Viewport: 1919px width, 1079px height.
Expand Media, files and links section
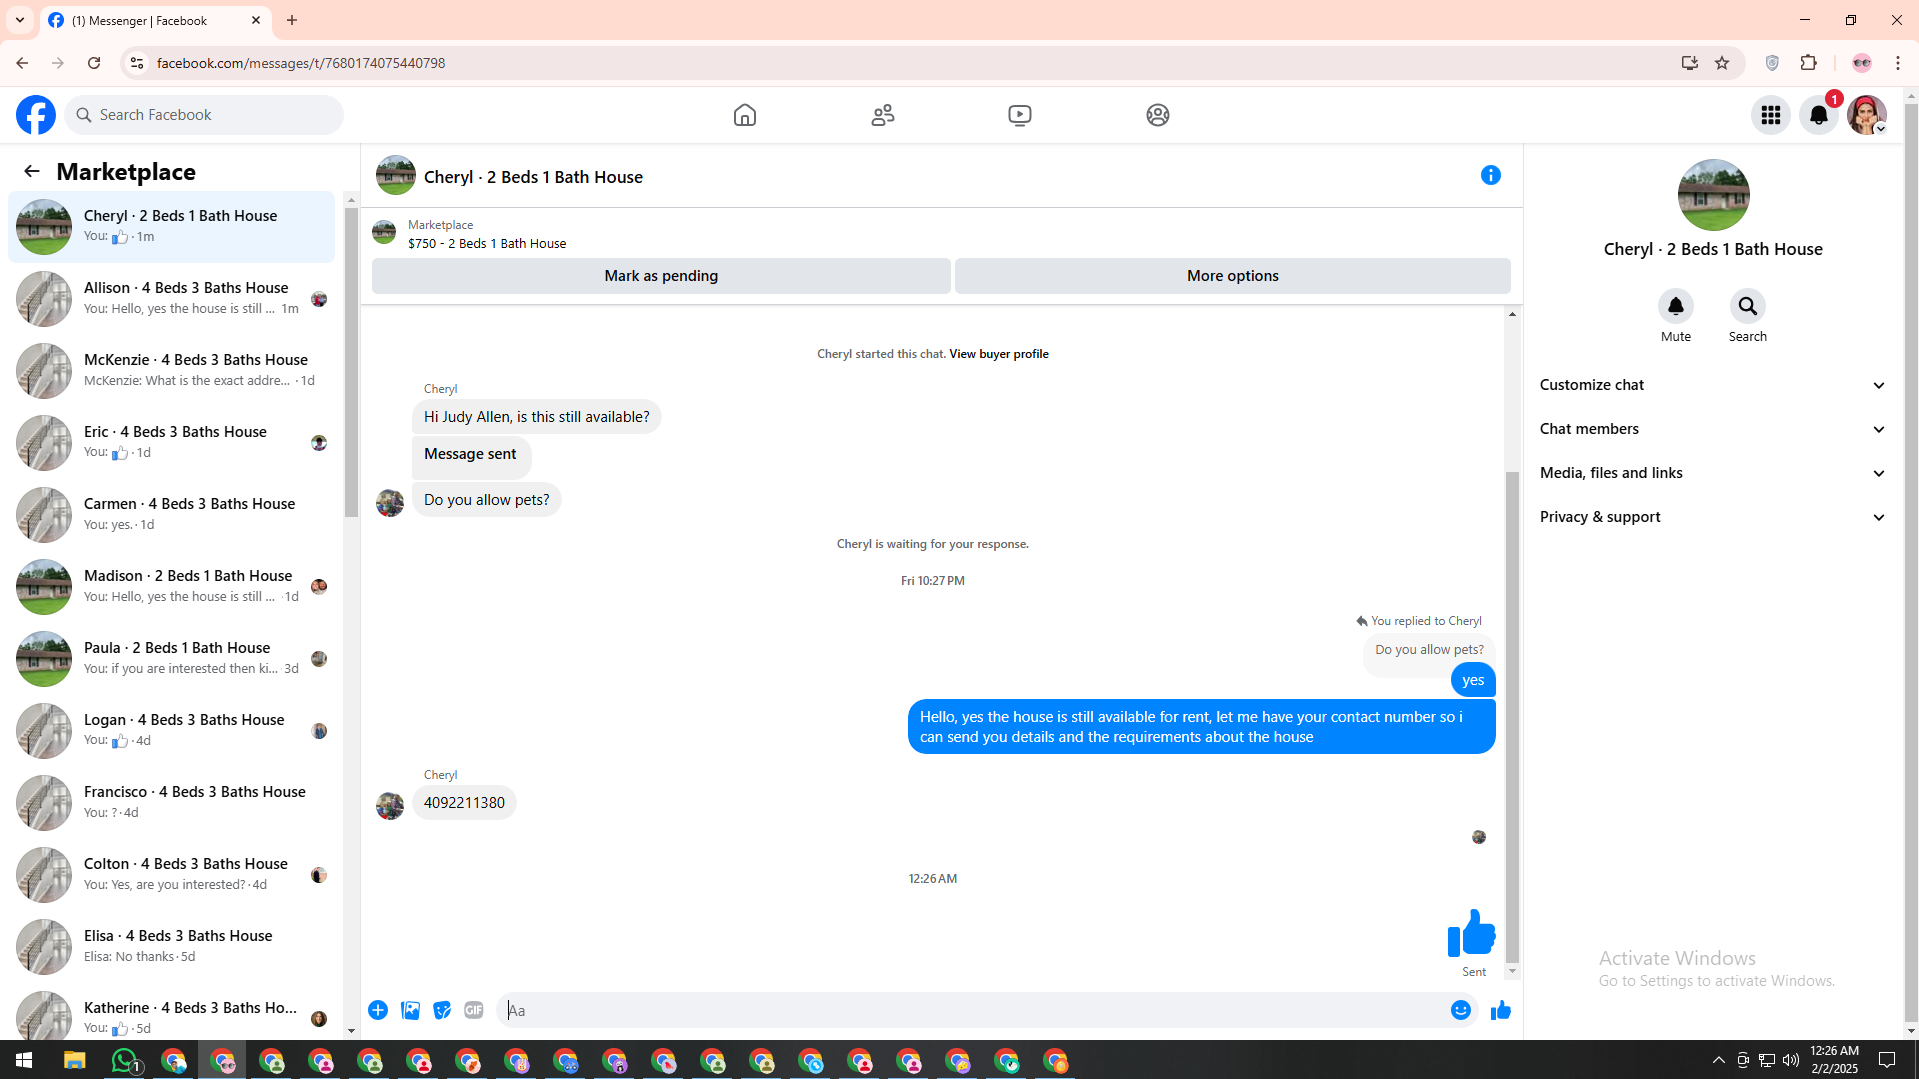(x=1713, y=473)
